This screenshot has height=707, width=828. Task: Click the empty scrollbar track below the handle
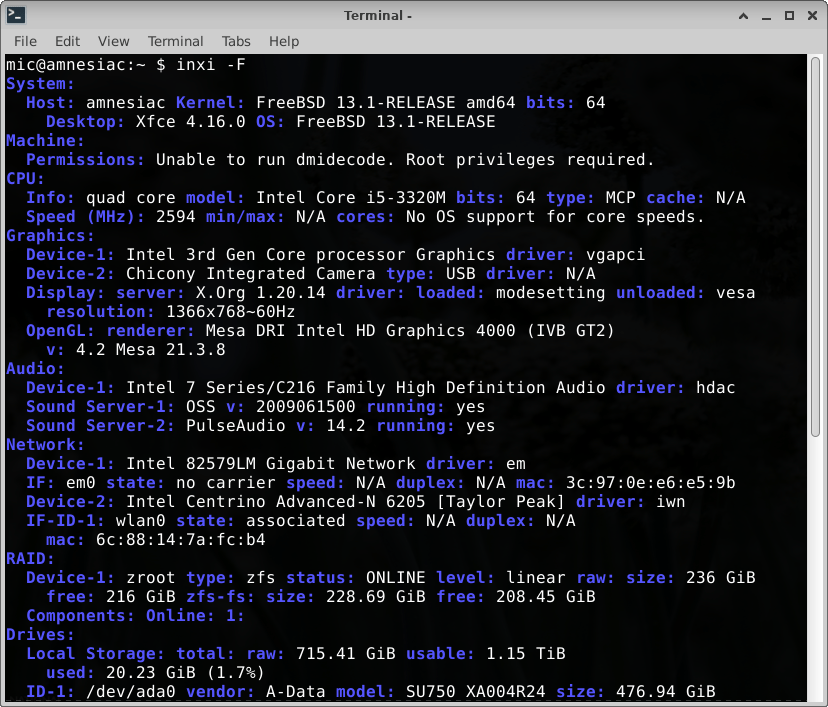[x=815, y=570]
